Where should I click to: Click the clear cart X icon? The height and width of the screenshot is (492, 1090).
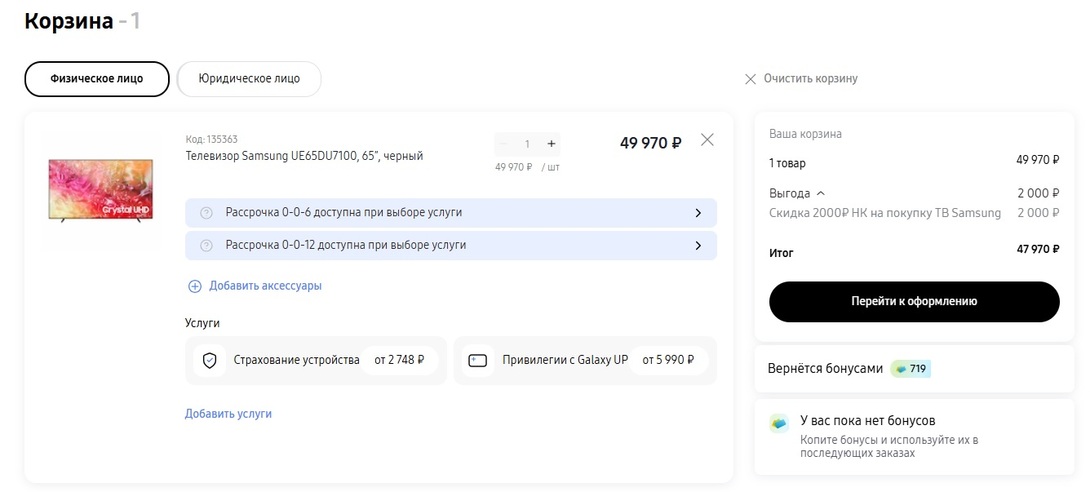(750, 79)
